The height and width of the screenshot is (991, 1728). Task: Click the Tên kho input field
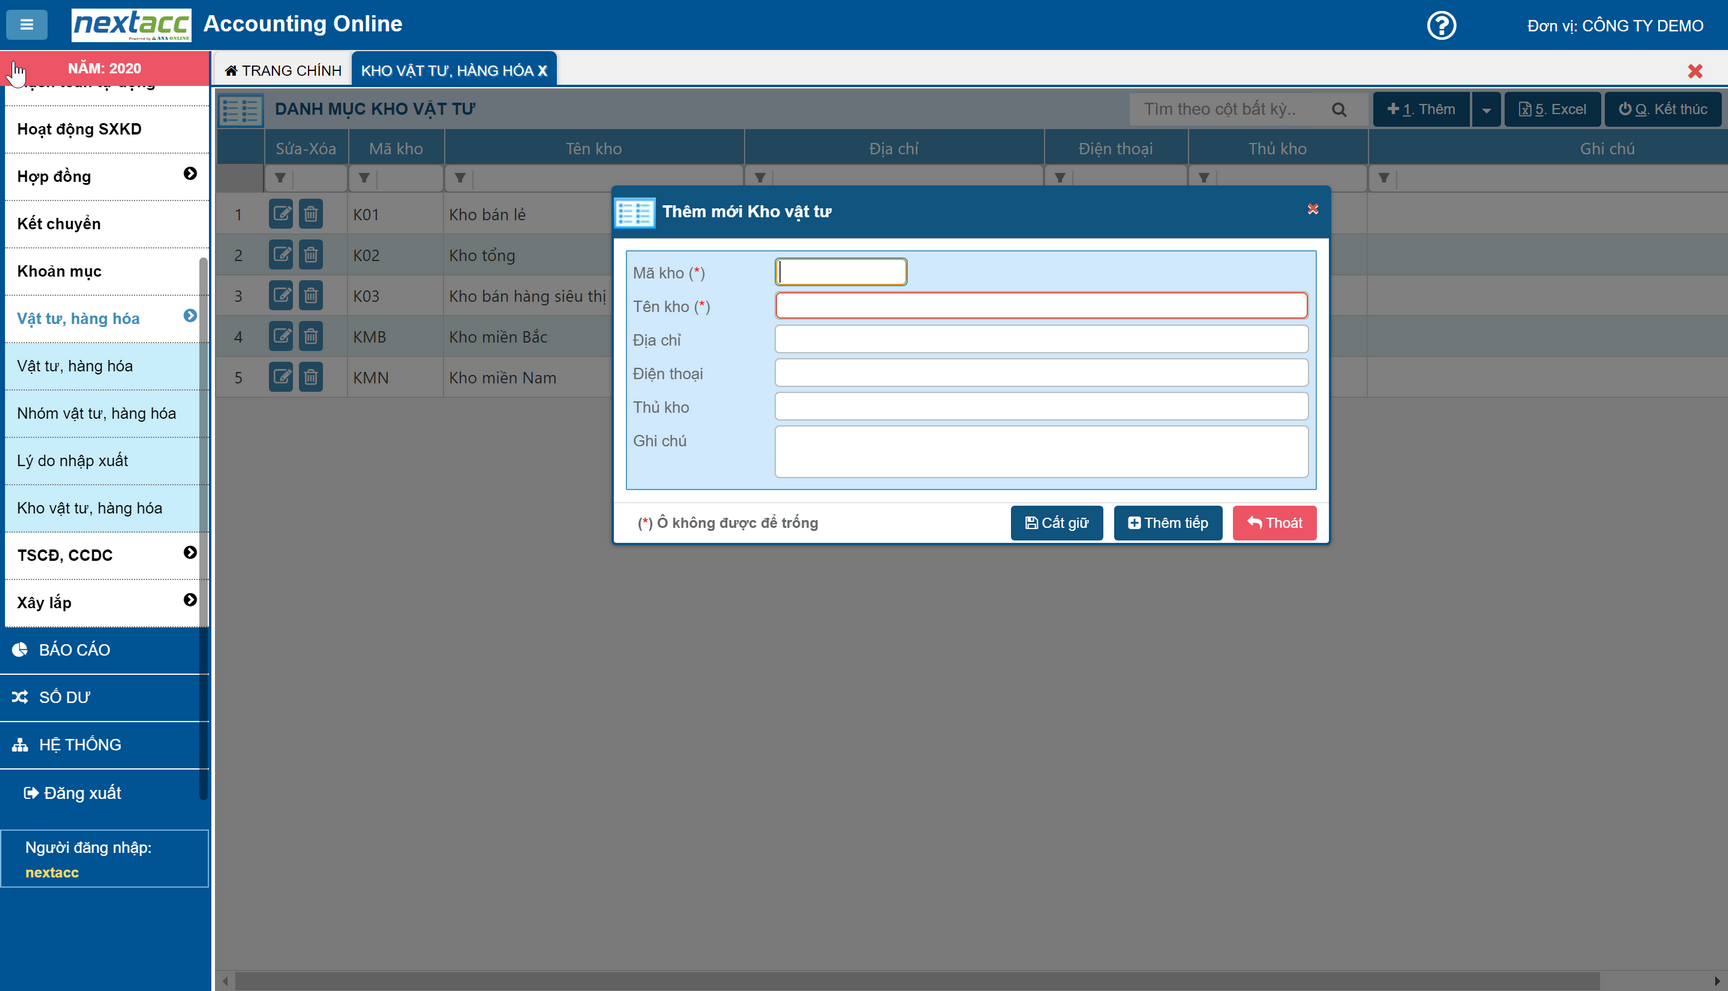click(1041, 306)
